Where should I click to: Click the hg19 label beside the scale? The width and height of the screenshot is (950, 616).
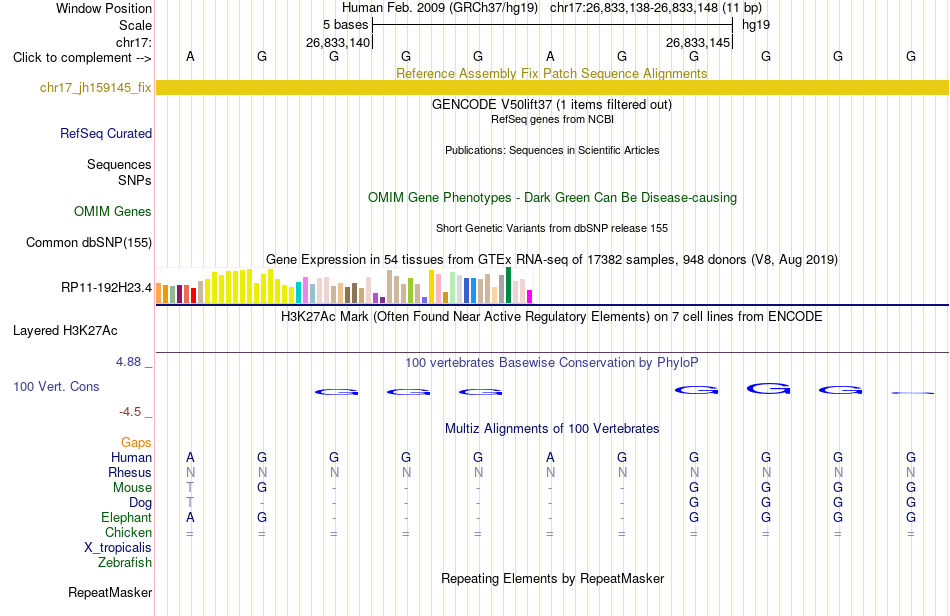756,25
